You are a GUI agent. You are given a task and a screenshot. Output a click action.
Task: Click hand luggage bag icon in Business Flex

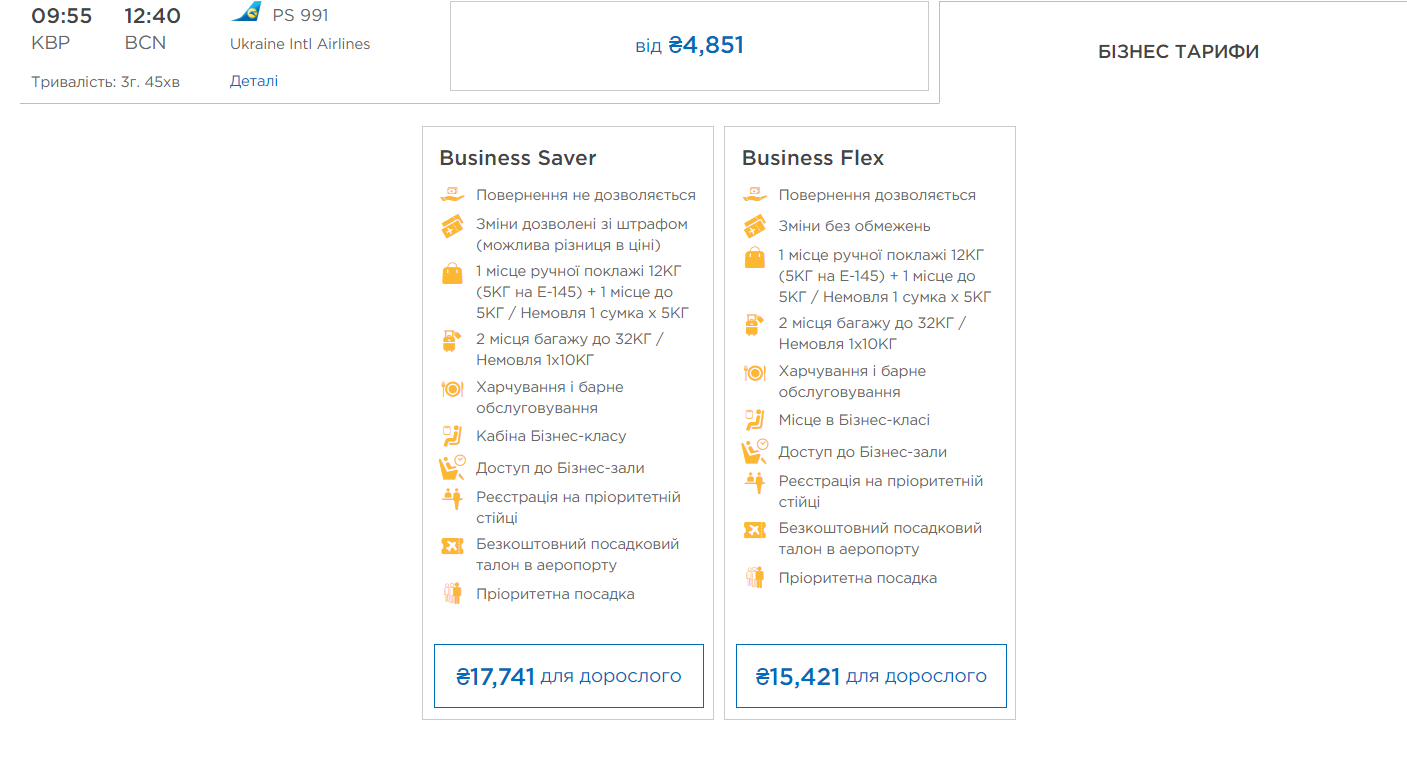[x=755, y=258]
